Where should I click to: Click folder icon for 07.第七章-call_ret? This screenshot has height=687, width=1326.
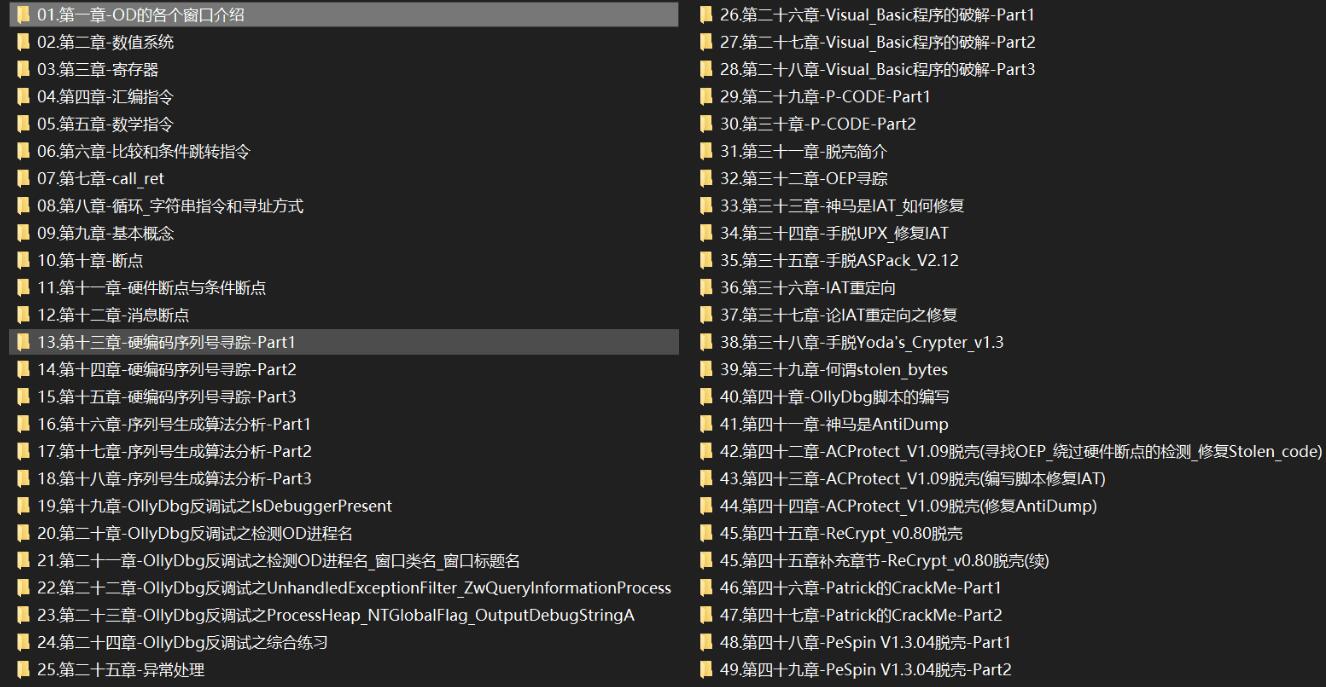(x=23, y=179)
